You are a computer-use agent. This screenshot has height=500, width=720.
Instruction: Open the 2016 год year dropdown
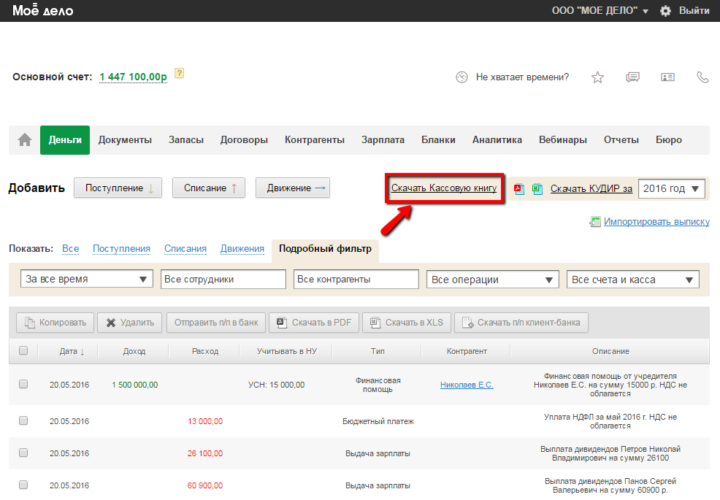coord(672,188)
